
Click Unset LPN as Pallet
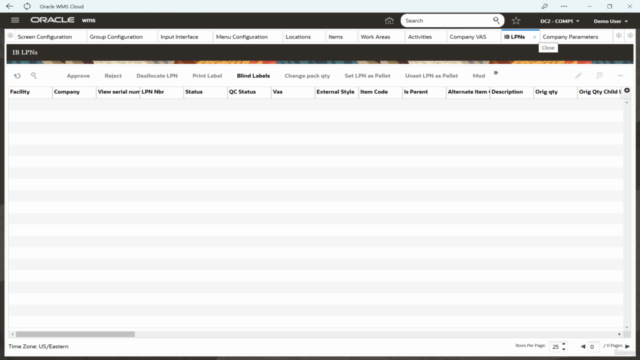coord(431,76)
